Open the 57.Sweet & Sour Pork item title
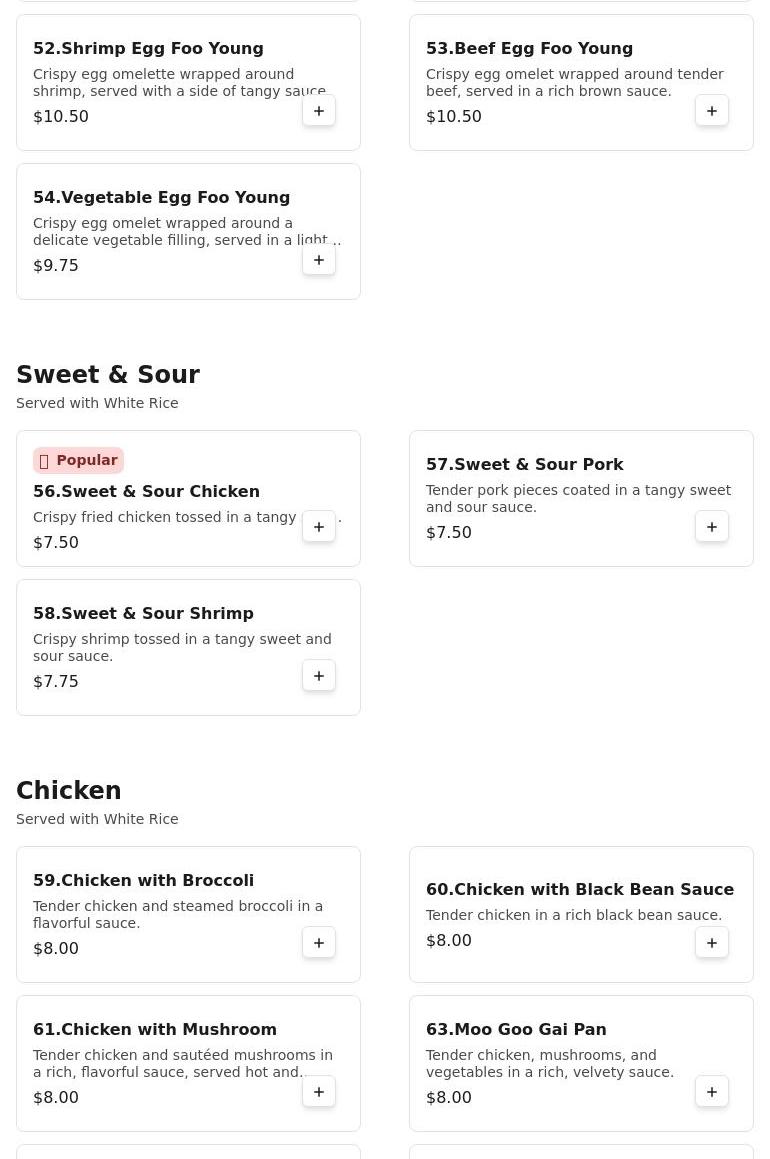 click(525, 464)
